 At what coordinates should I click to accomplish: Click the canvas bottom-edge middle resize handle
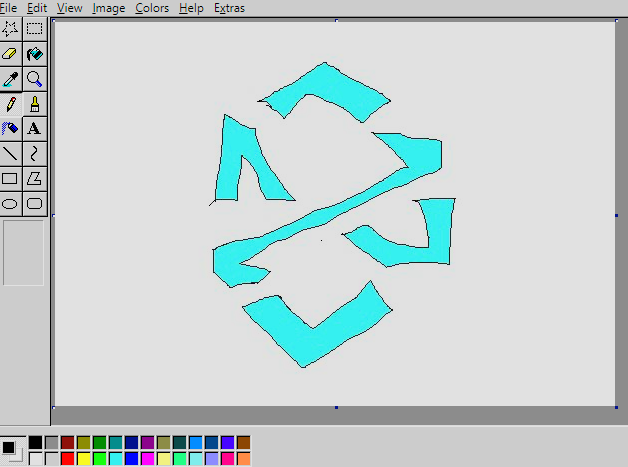tap(336, 407)
